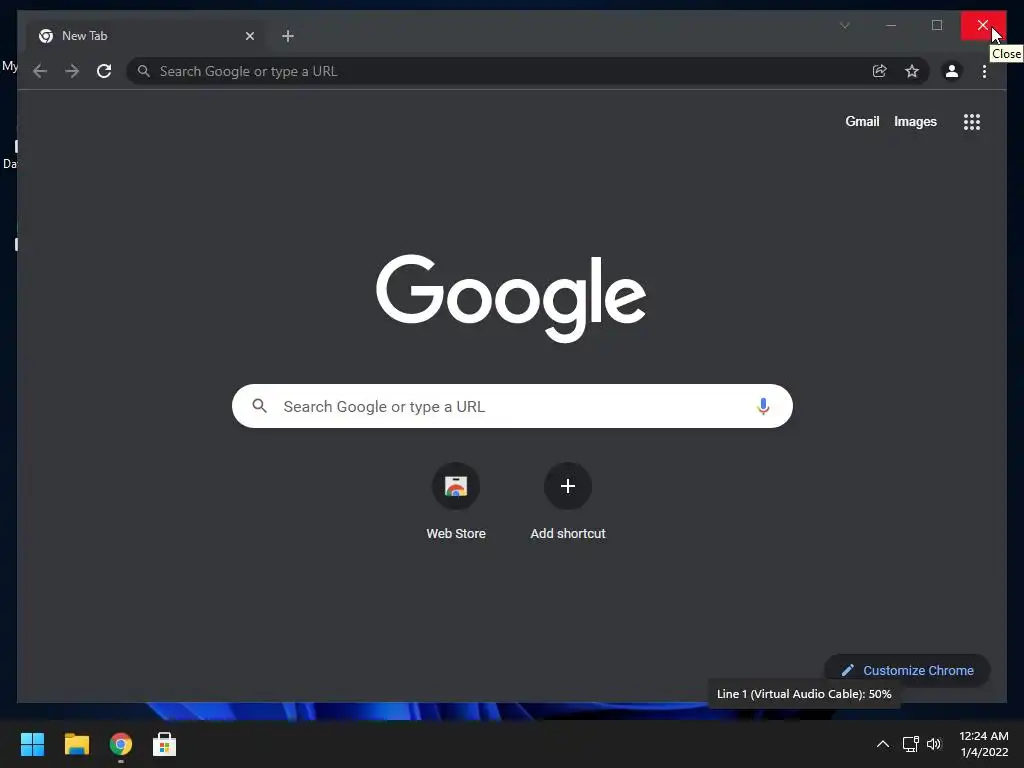Click magnifier icon in Google search box

259,406
